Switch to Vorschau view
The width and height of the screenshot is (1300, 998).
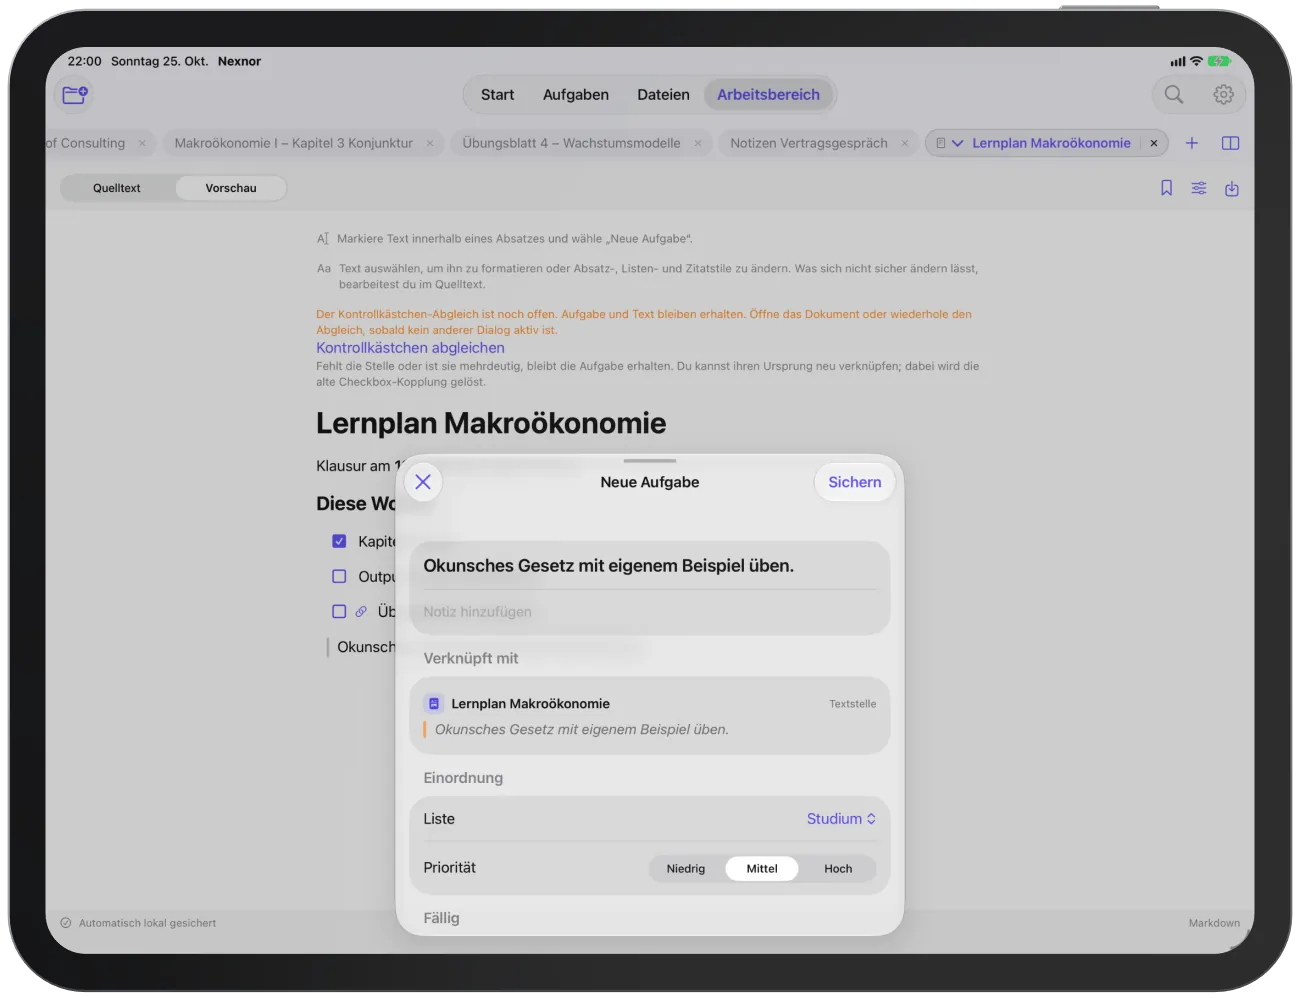(x=231, y=188)
